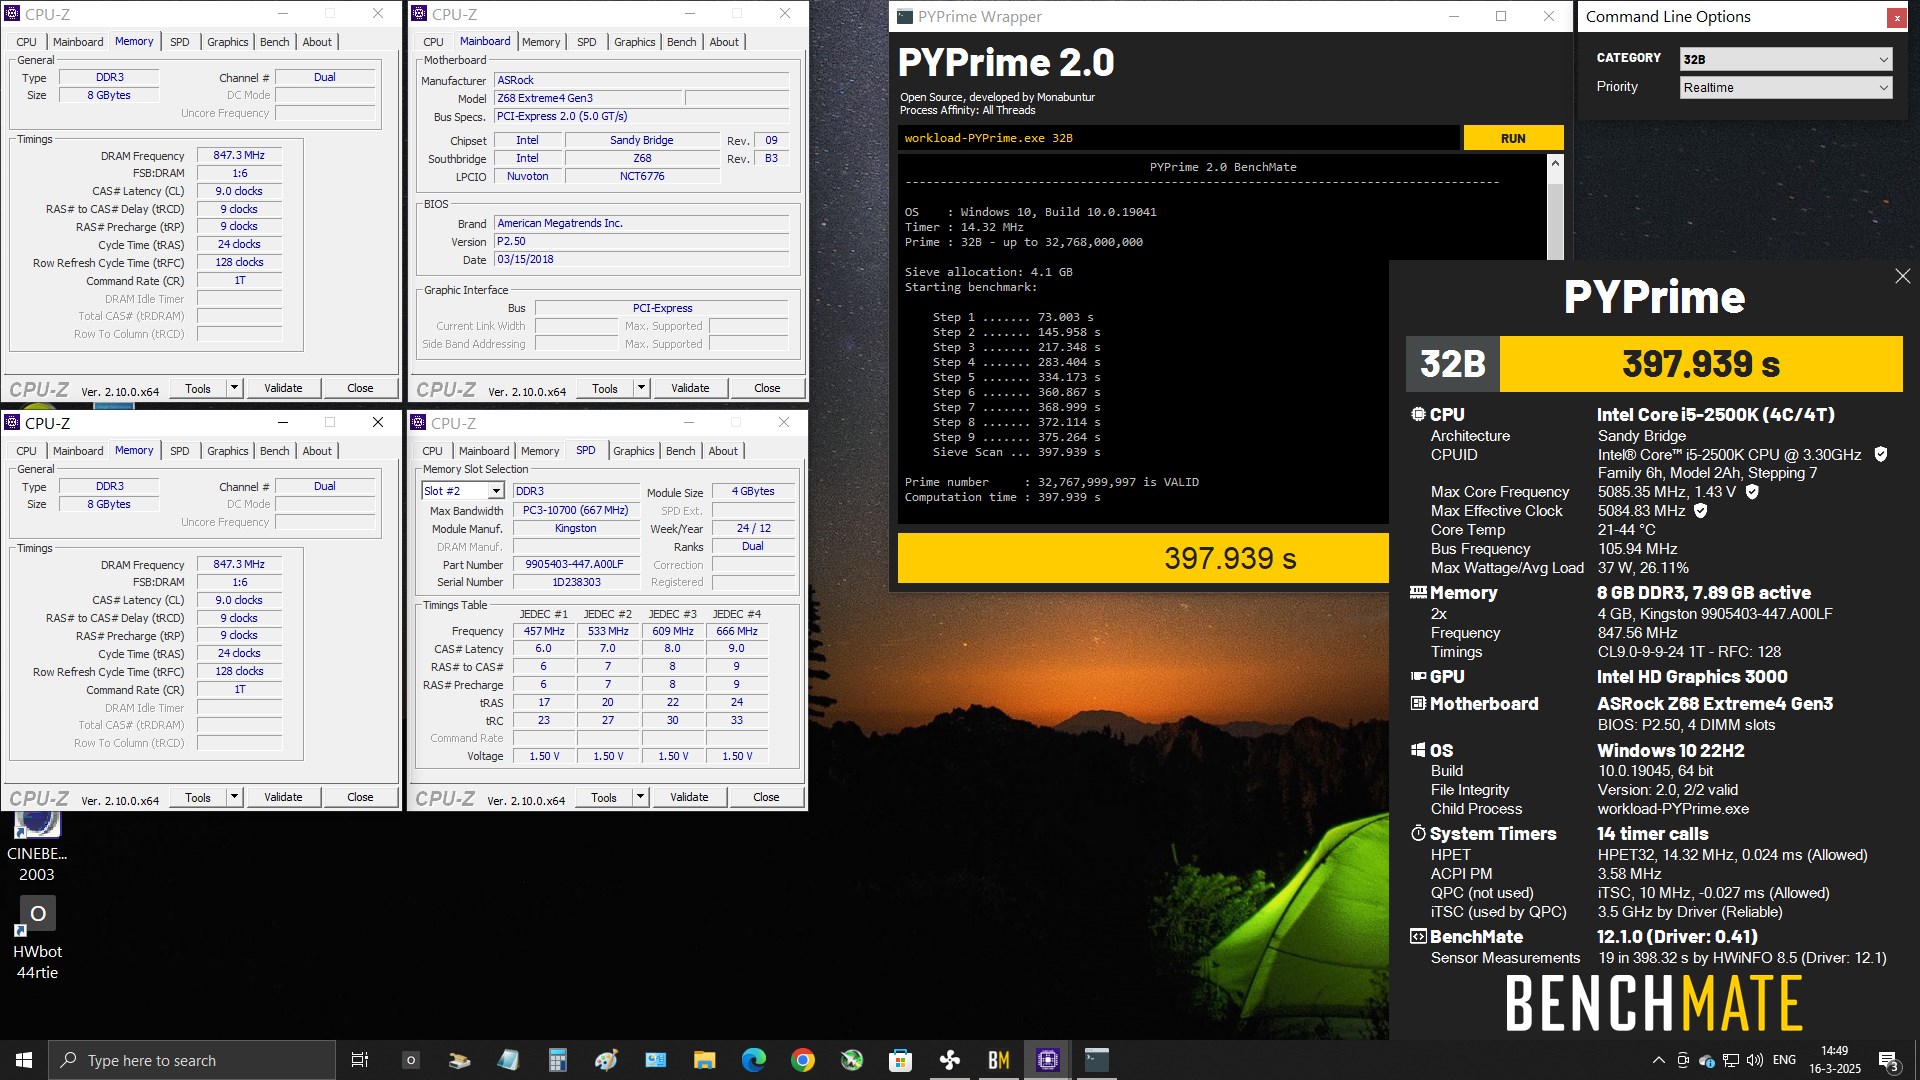Viewport: 1920px width, 1080px height.
Task: Click Tools in CPU-Z Mainboard window
Action: (x=605, y=388)
